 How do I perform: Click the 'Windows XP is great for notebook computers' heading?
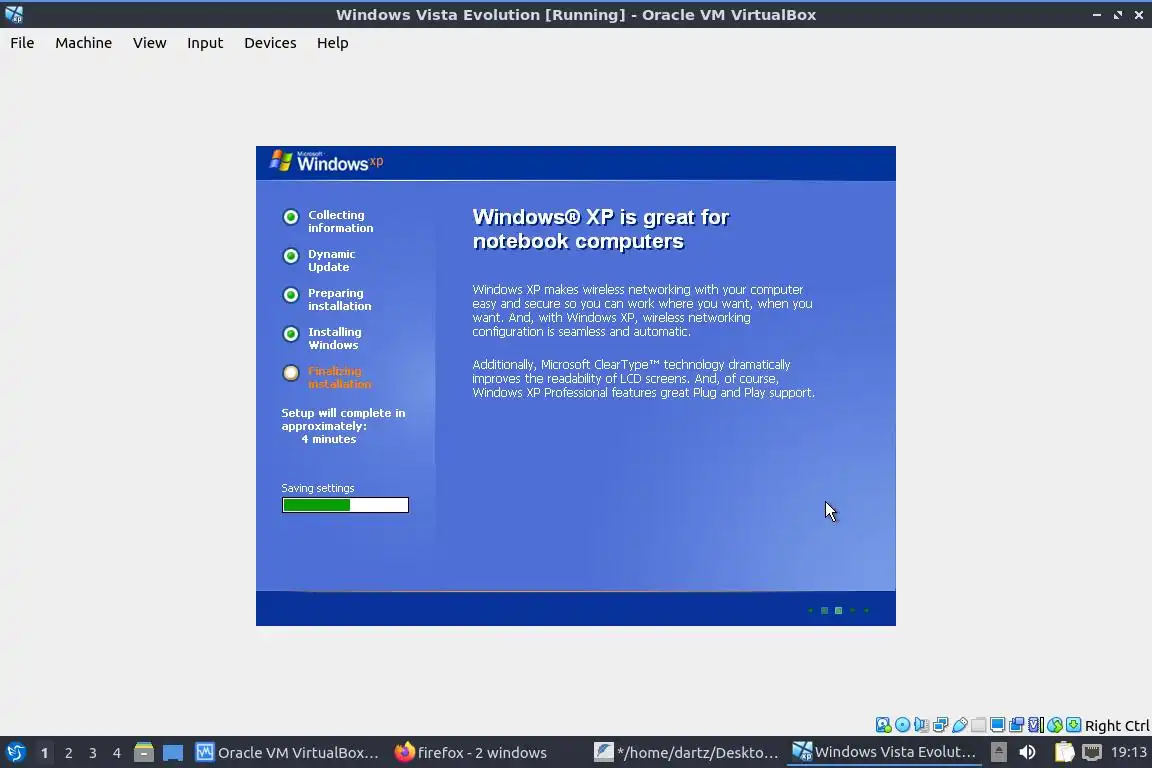coord(600,229)
